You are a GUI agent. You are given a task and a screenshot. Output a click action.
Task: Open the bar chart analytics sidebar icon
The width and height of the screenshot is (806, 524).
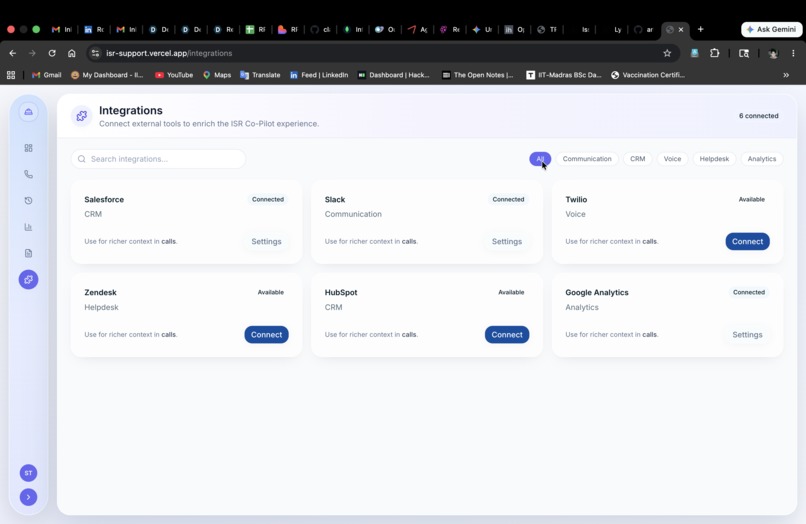pyautogui.click(x=28, y=227)
